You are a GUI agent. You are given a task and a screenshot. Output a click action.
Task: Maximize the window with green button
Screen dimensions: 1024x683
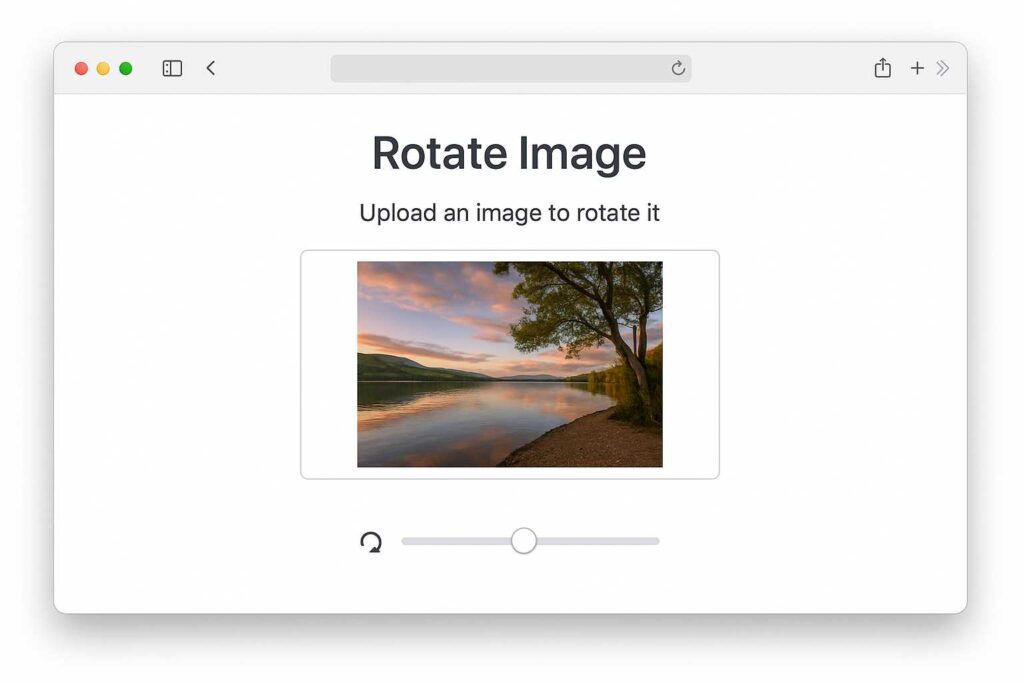[x=125, y=69]
